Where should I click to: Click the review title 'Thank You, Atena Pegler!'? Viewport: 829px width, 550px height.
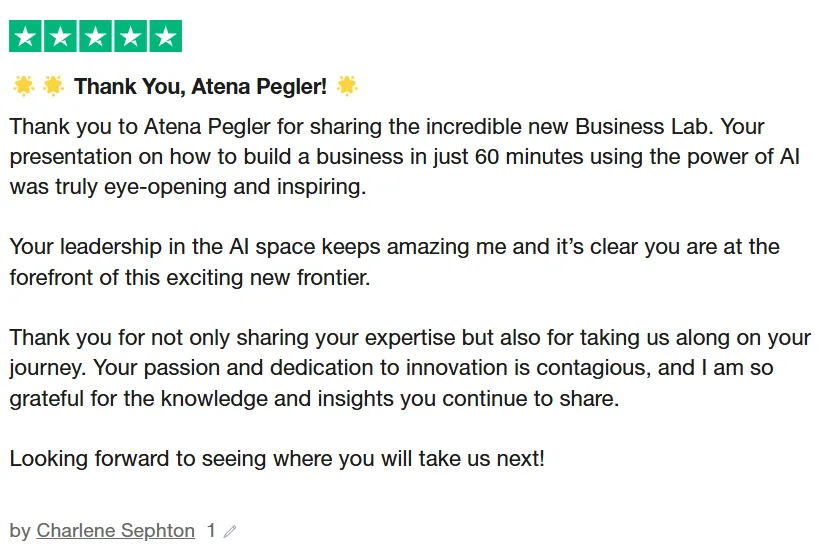point(200,87)
